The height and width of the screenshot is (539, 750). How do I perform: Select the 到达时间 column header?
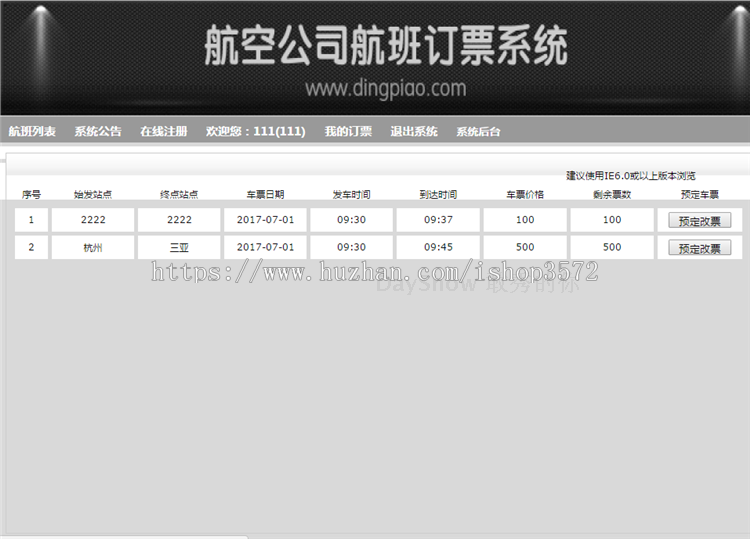point(438,194)
